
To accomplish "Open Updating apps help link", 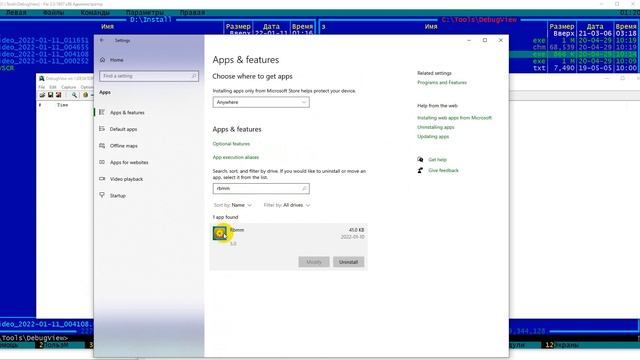I will pos(433,137).
